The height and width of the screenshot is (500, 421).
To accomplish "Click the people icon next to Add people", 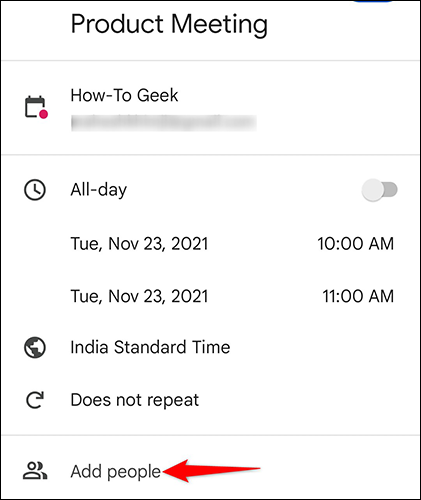I will [x=35, y=471].
